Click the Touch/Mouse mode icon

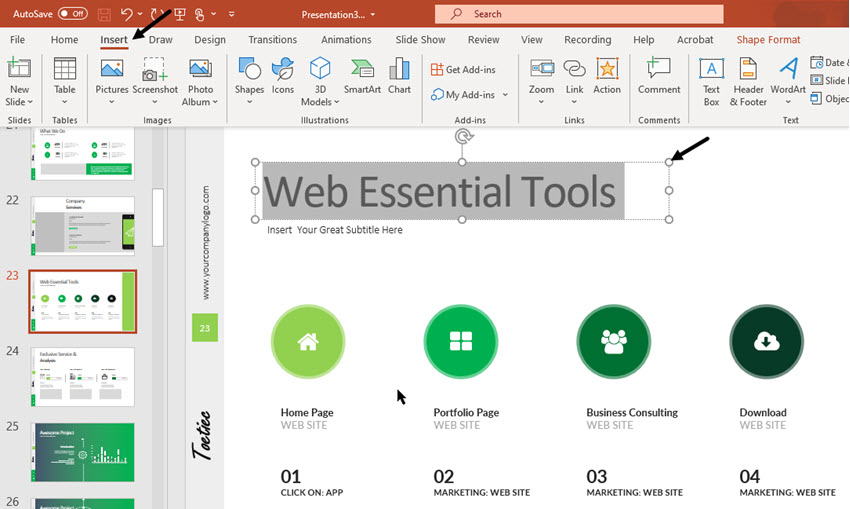pyautogui.click(x=199, y=14)
